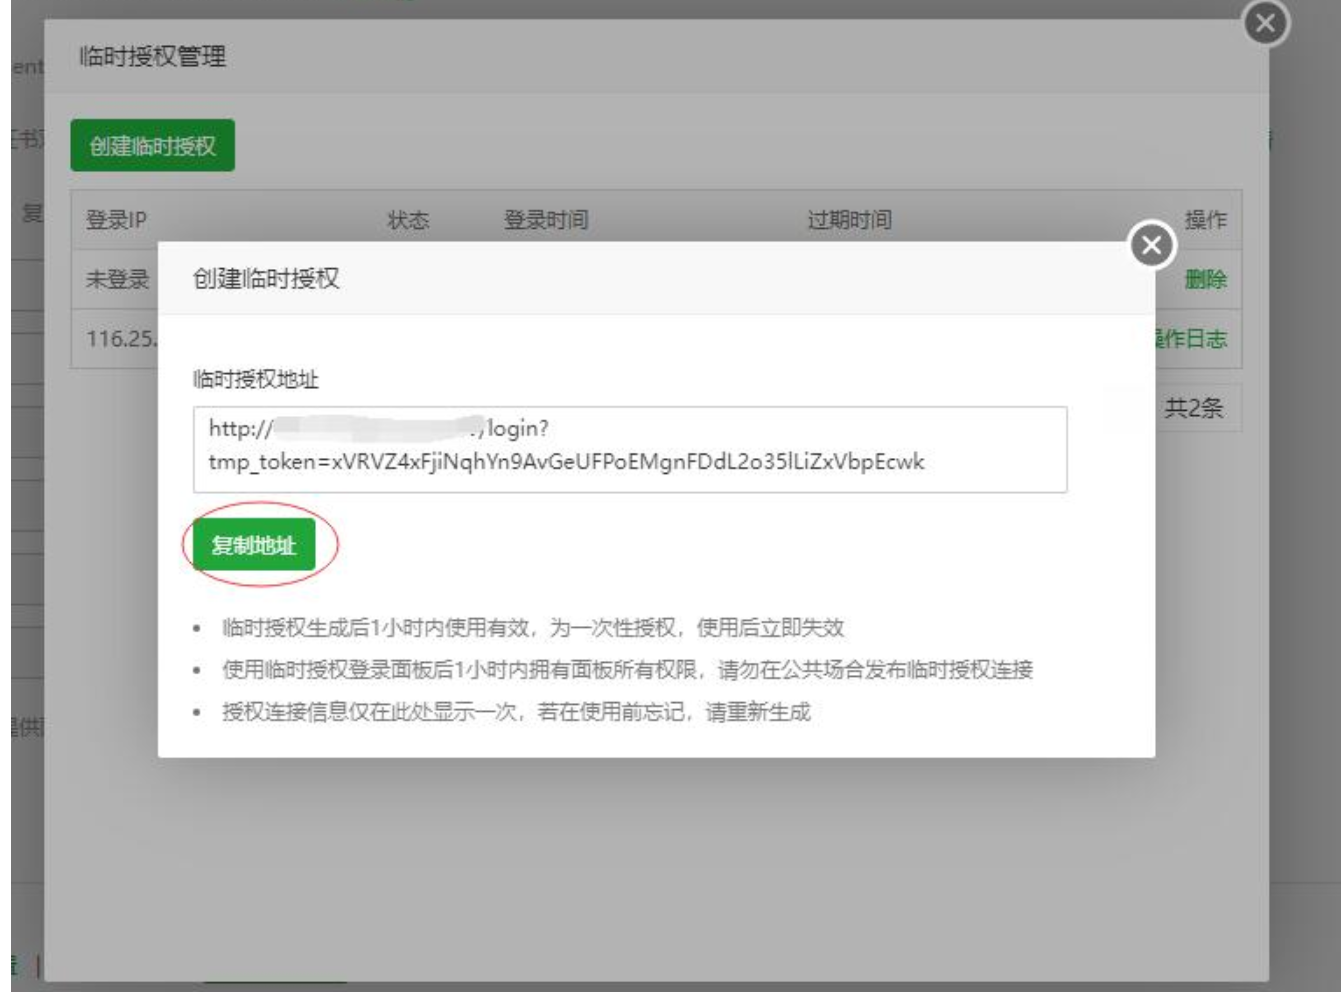Click the 临时授权管理 window title
Image resolution: width=1341 pixels, height=992 pixels.
point(153,57)
